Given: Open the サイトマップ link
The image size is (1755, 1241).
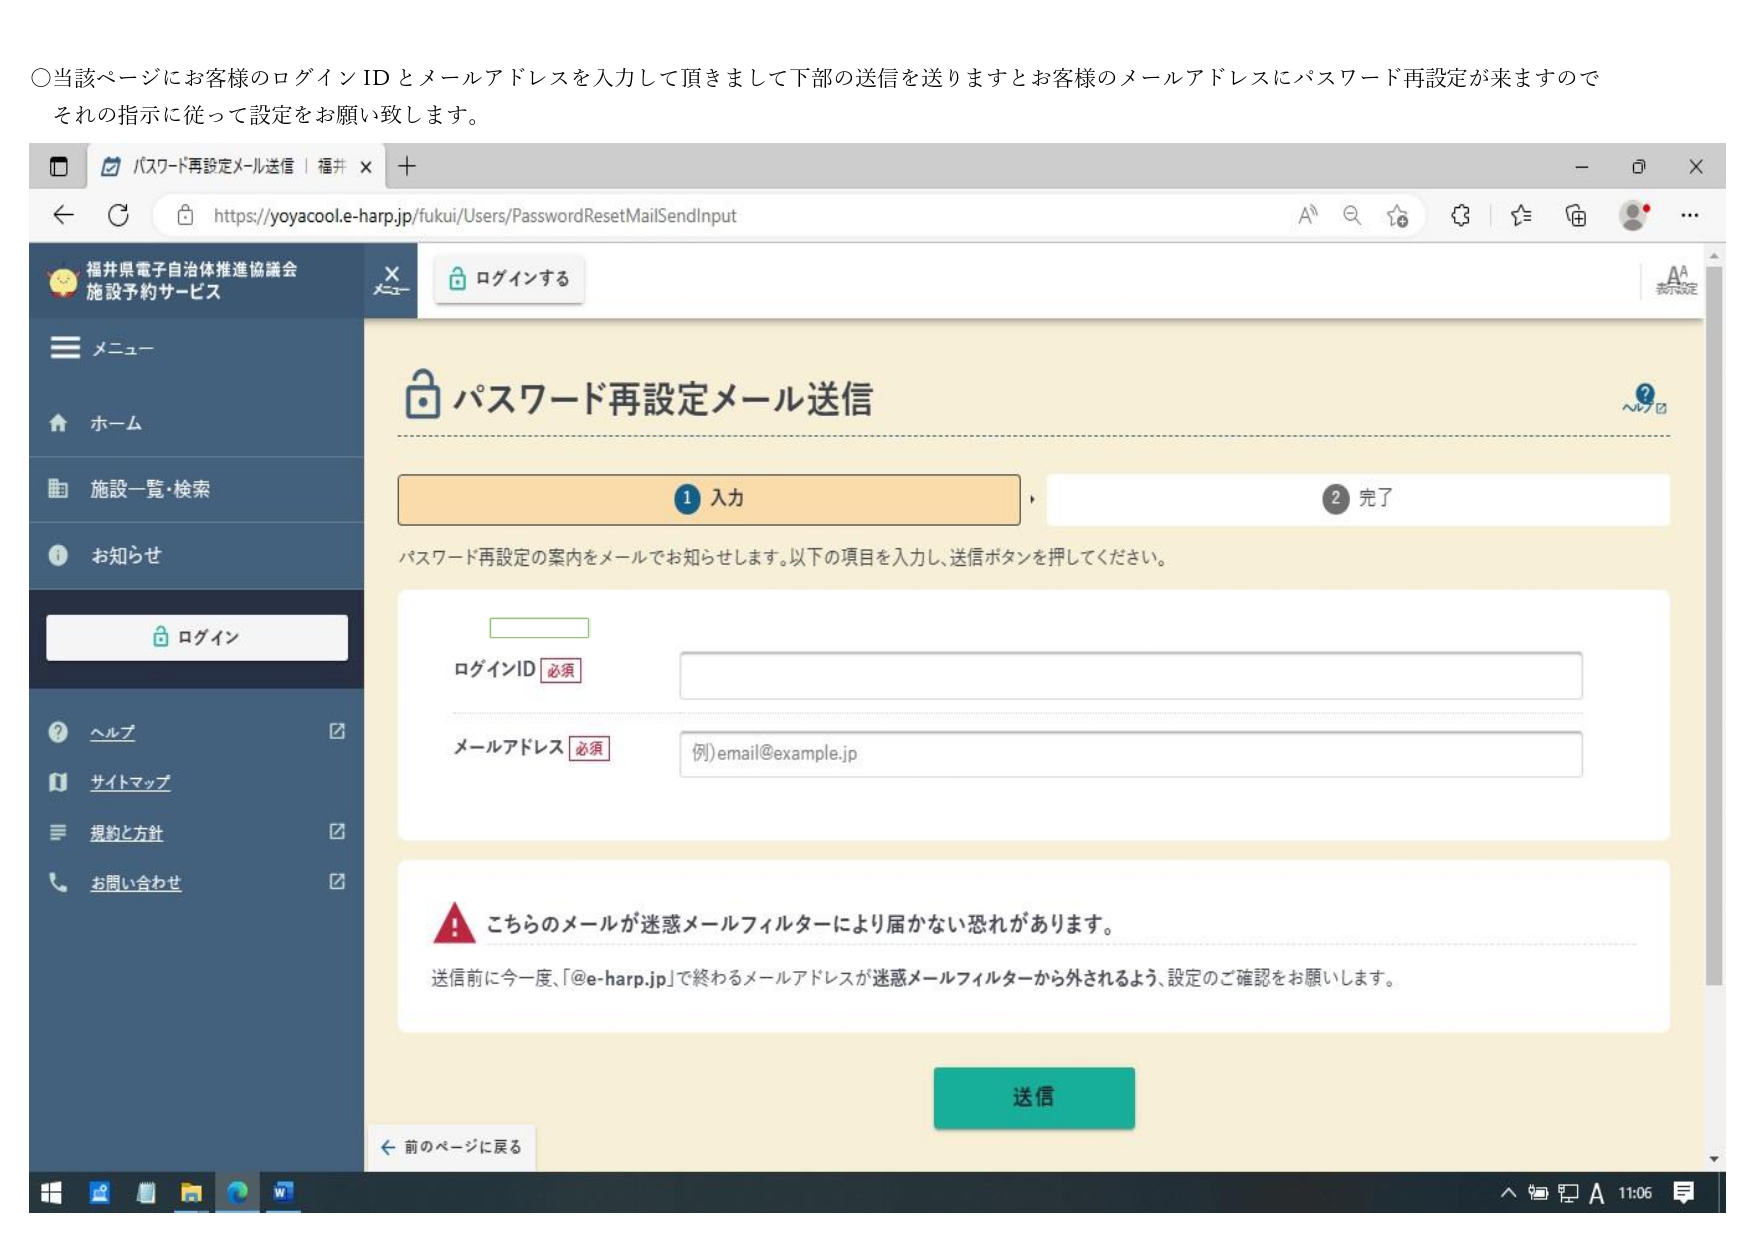Looking at the screenshot, I should click(130, 782).
